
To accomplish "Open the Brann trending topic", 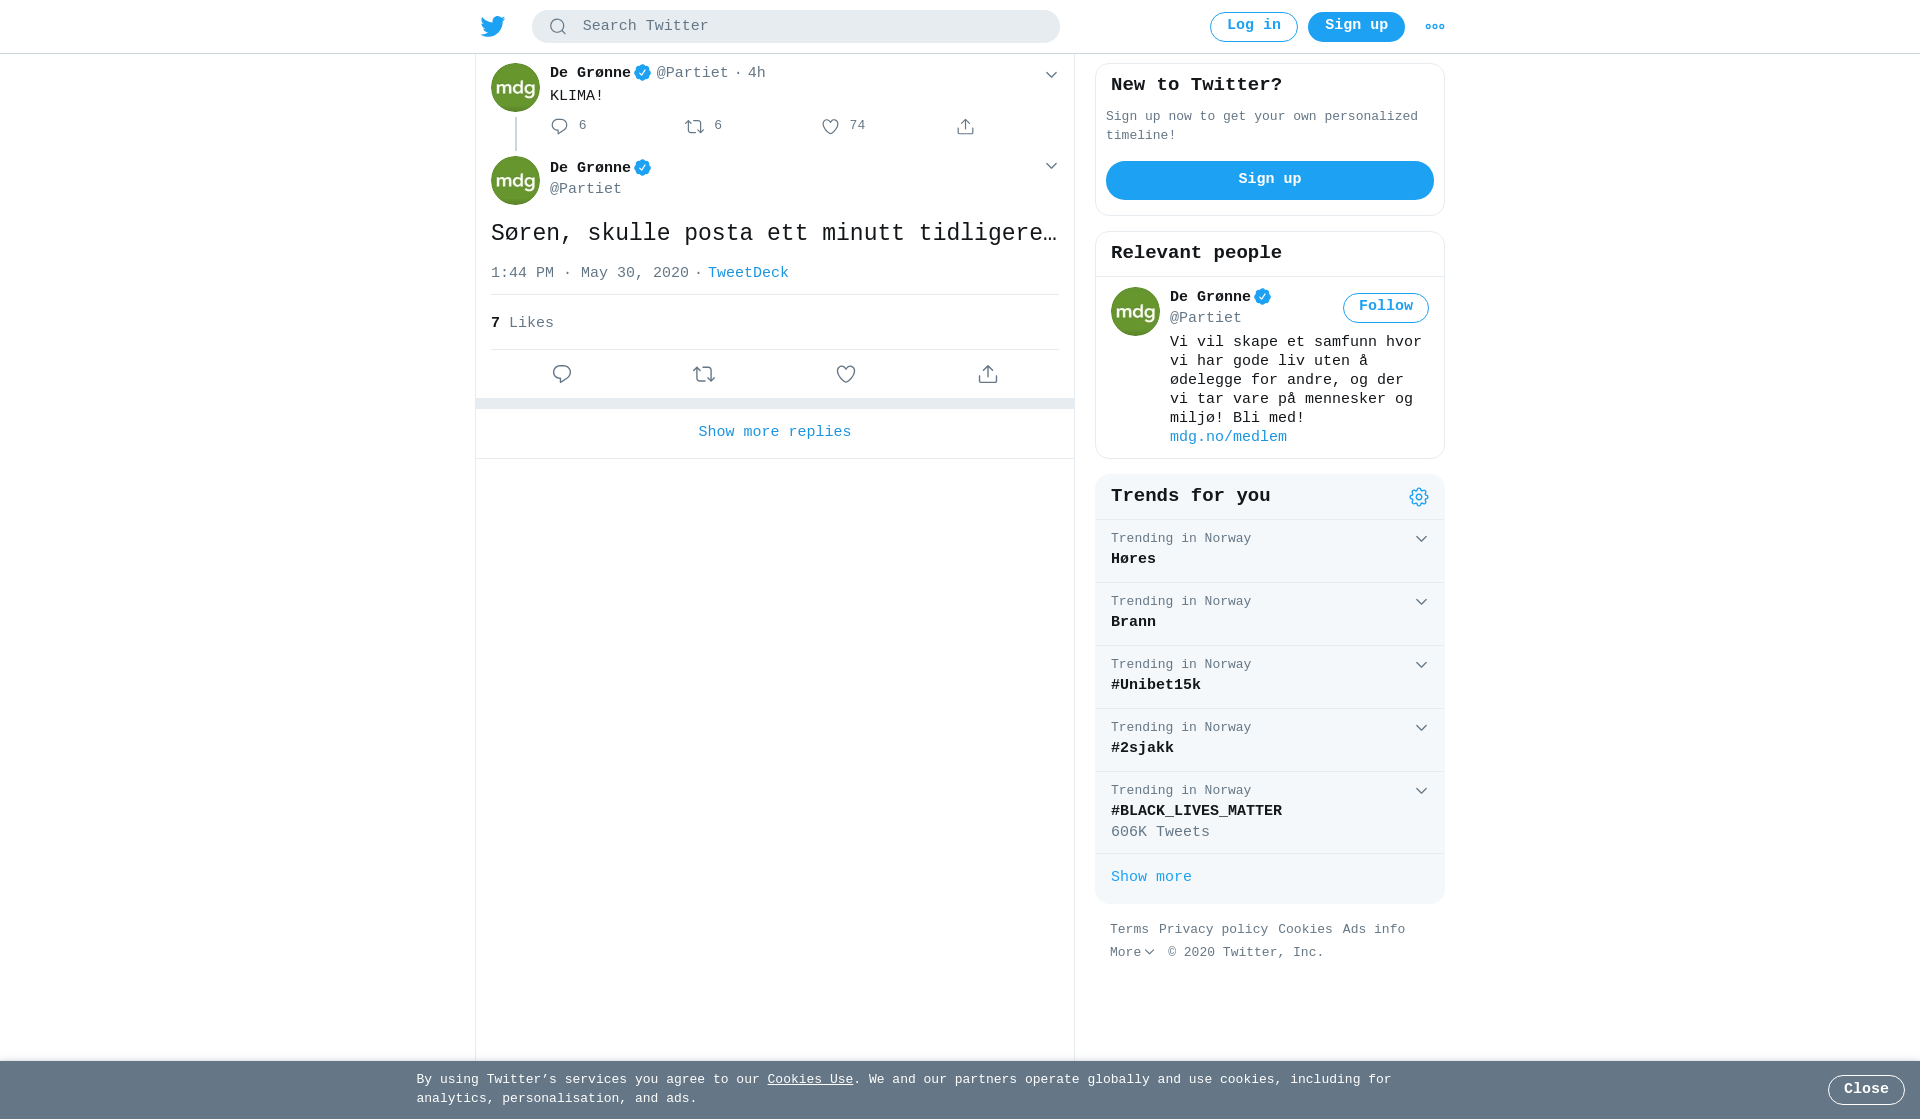I will (1133, 622).
